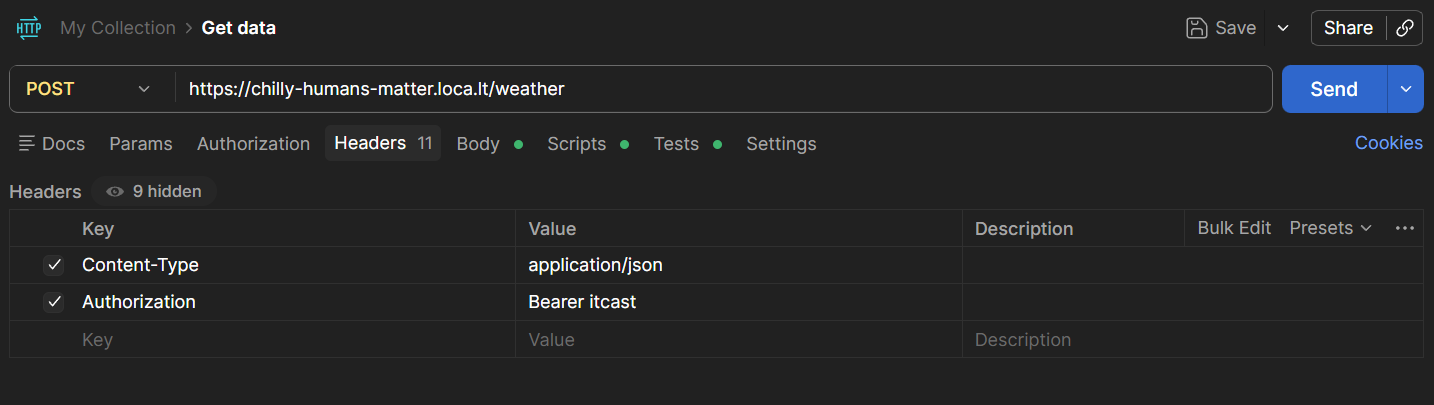Click the Save floppy disk icon
This screenshot has height=405, width=1434.
[x=1196, y=28]
